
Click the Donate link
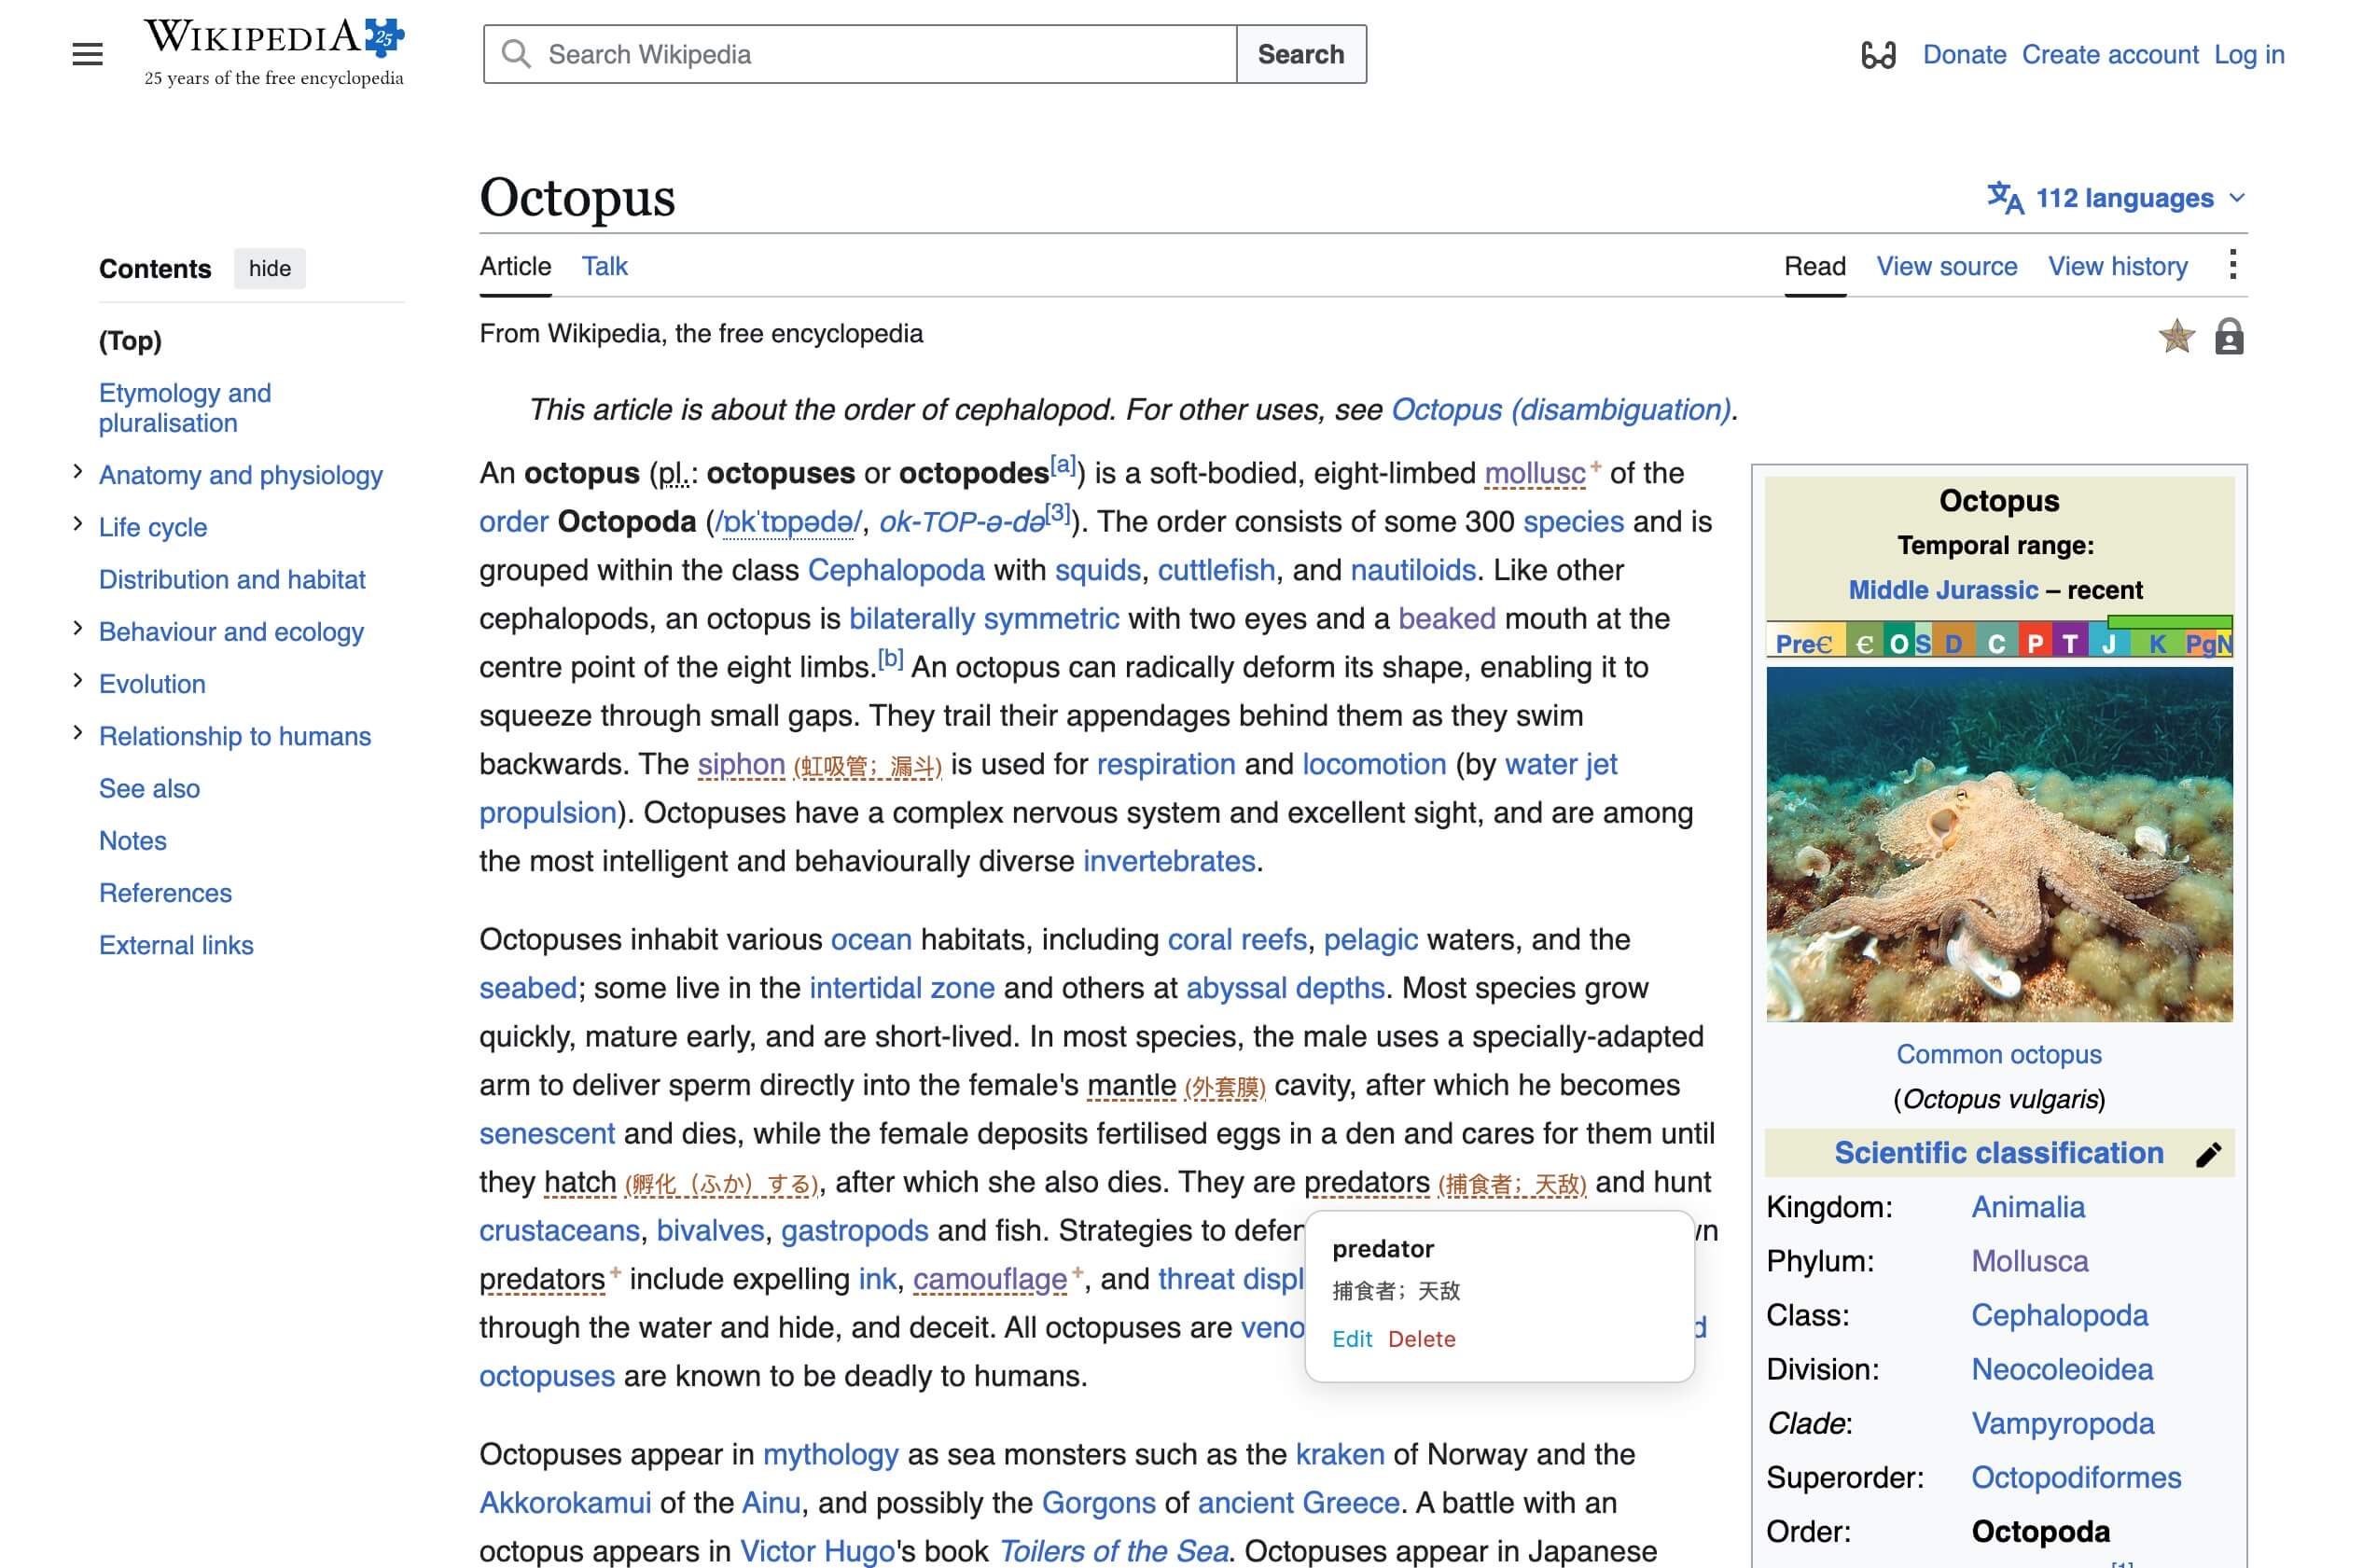click(1963, 55)
